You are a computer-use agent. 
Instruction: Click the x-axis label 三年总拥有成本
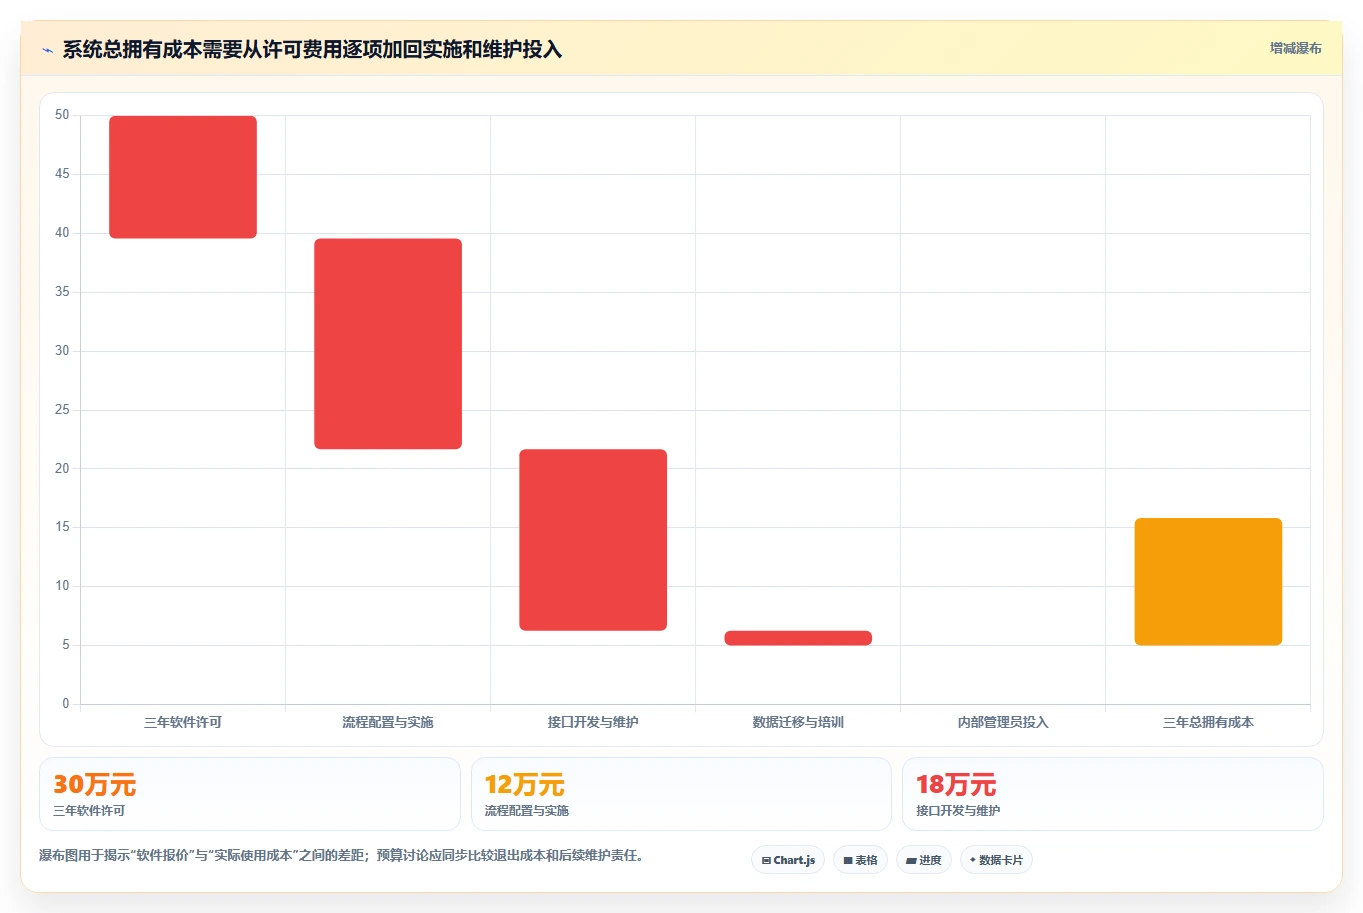[x=1208, y=722]
